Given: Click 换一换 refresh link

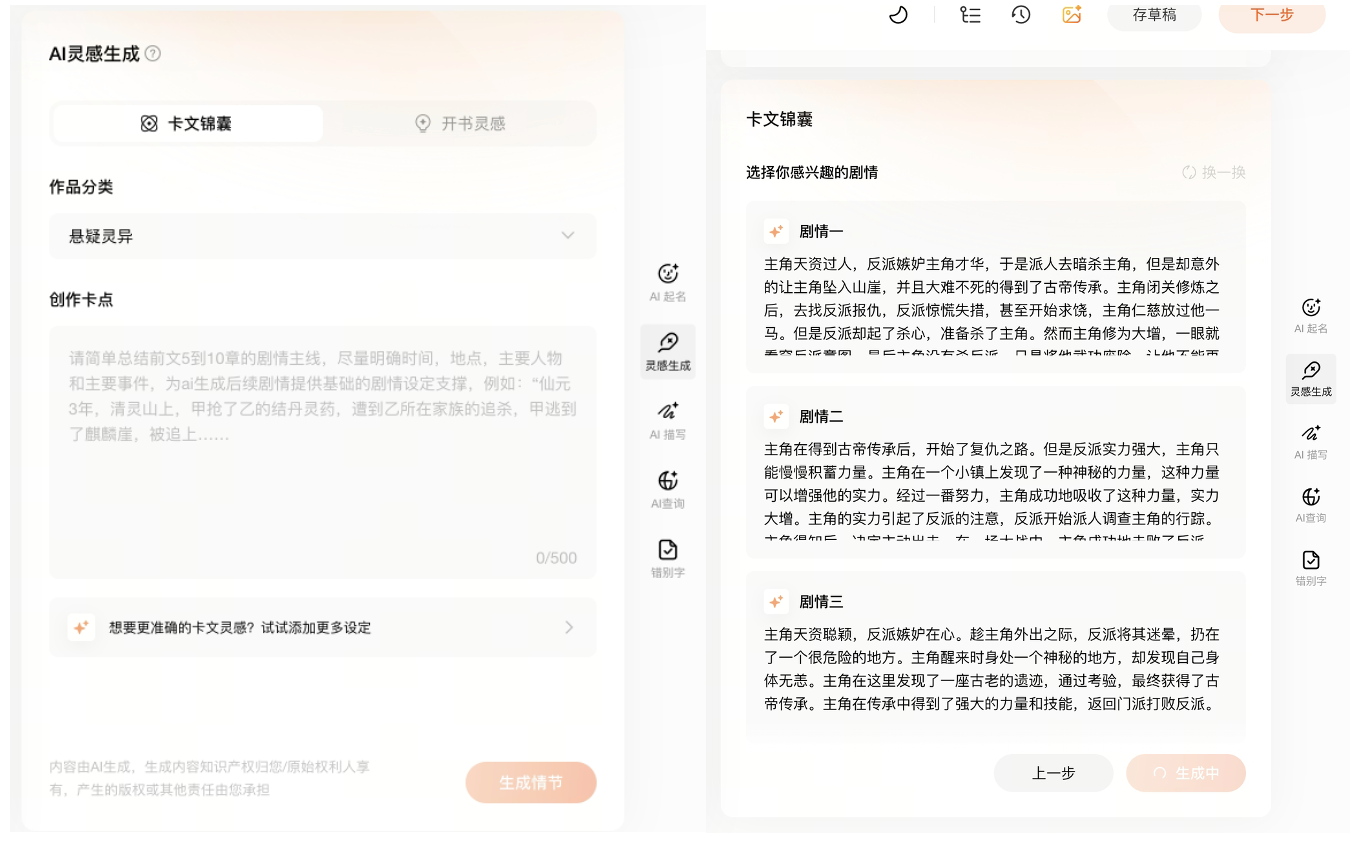Looking at the screenshot, I should pos(1214,173).
